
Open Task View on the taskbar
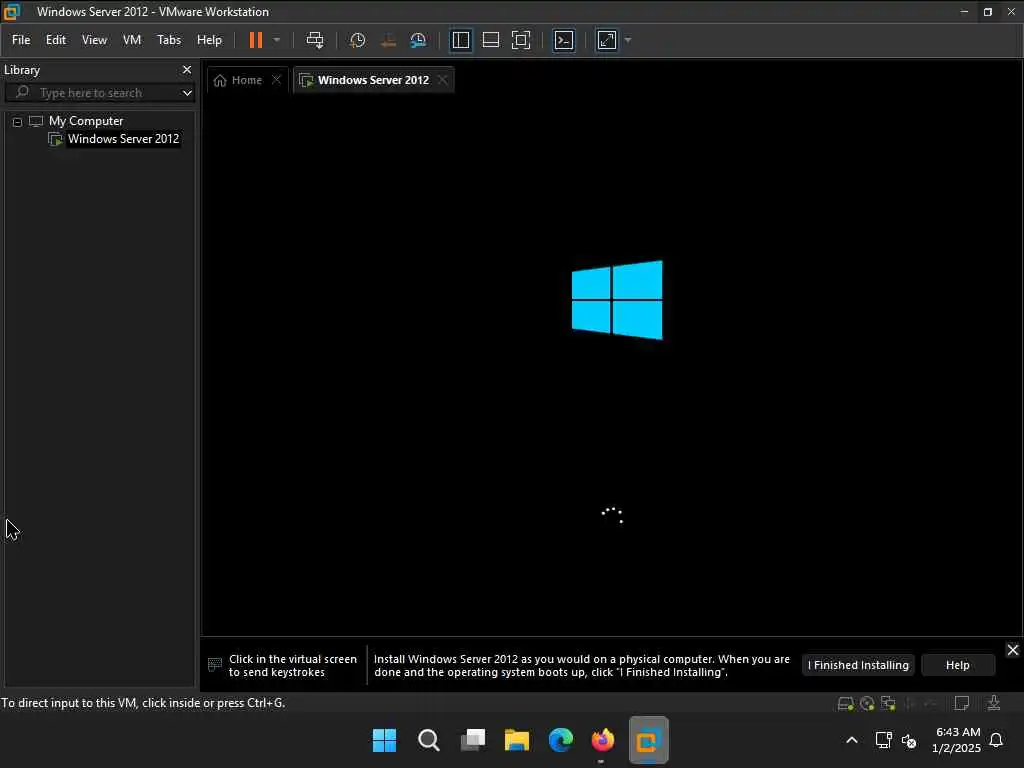tap(473, 740)
